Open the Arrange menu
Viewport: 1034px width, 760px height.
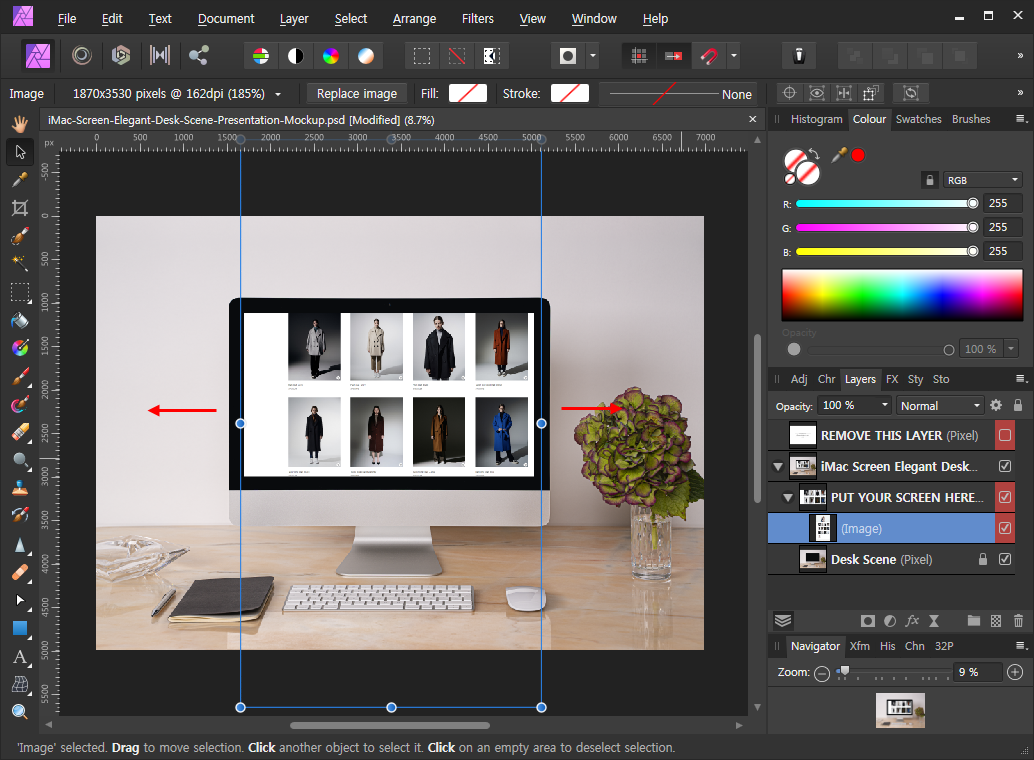tap(414, 18)
